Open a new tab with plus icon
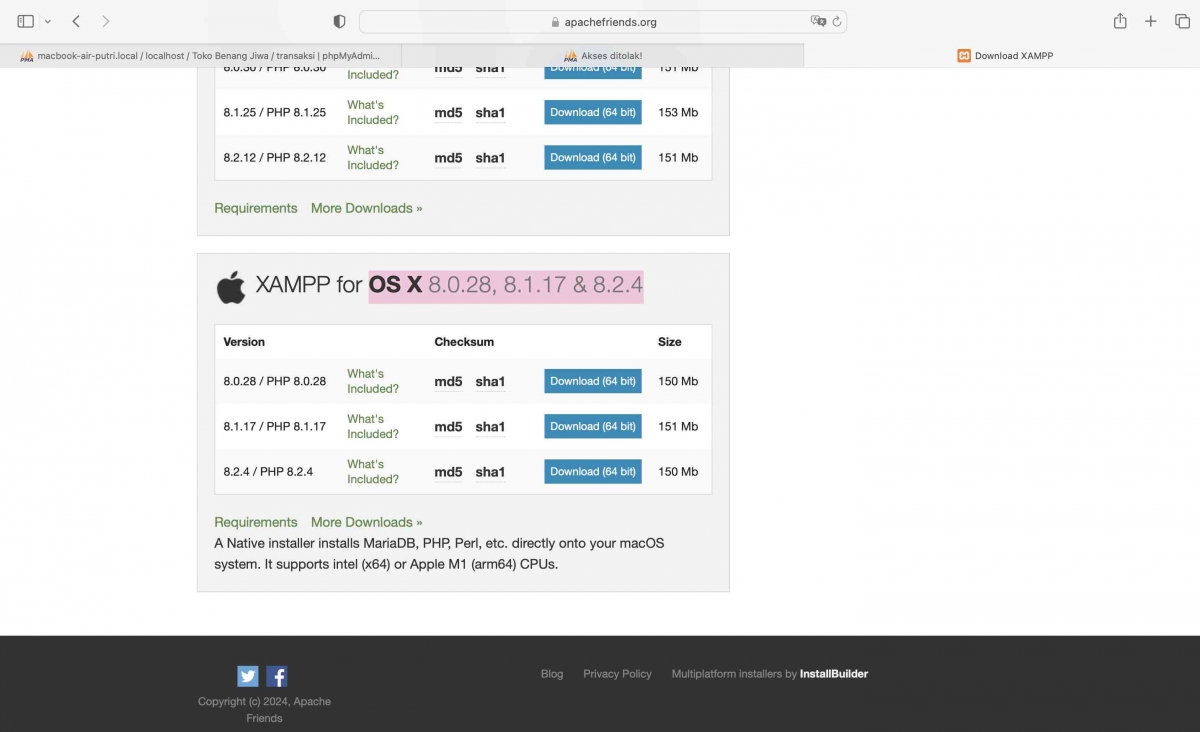 point(1151,21)
